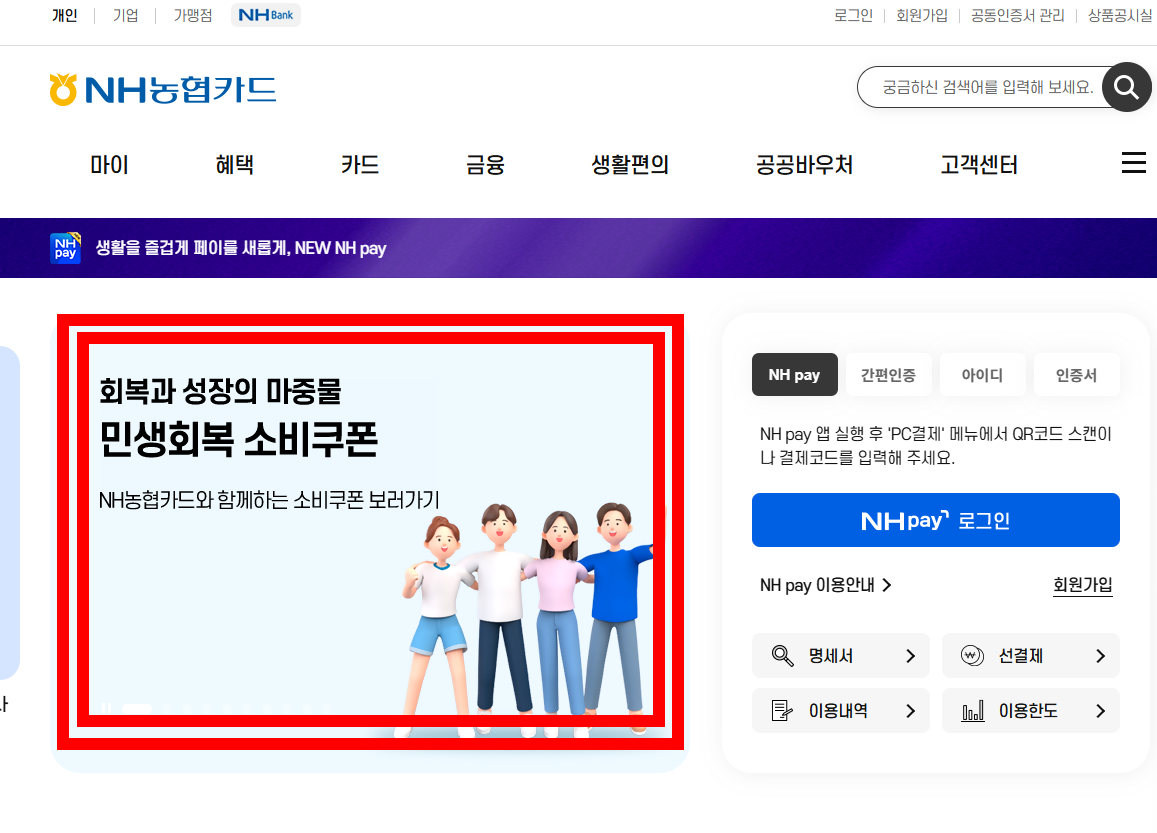1157x833 pixels.
Task: Switch to 아이디 login tab
Action: pos(982,375)
